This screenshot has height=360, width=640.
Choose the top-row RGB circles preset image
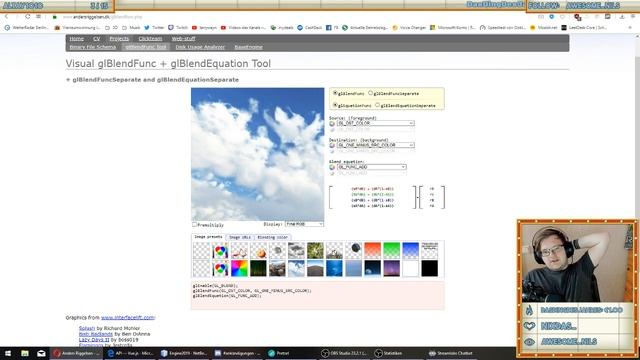coord(220,251)
